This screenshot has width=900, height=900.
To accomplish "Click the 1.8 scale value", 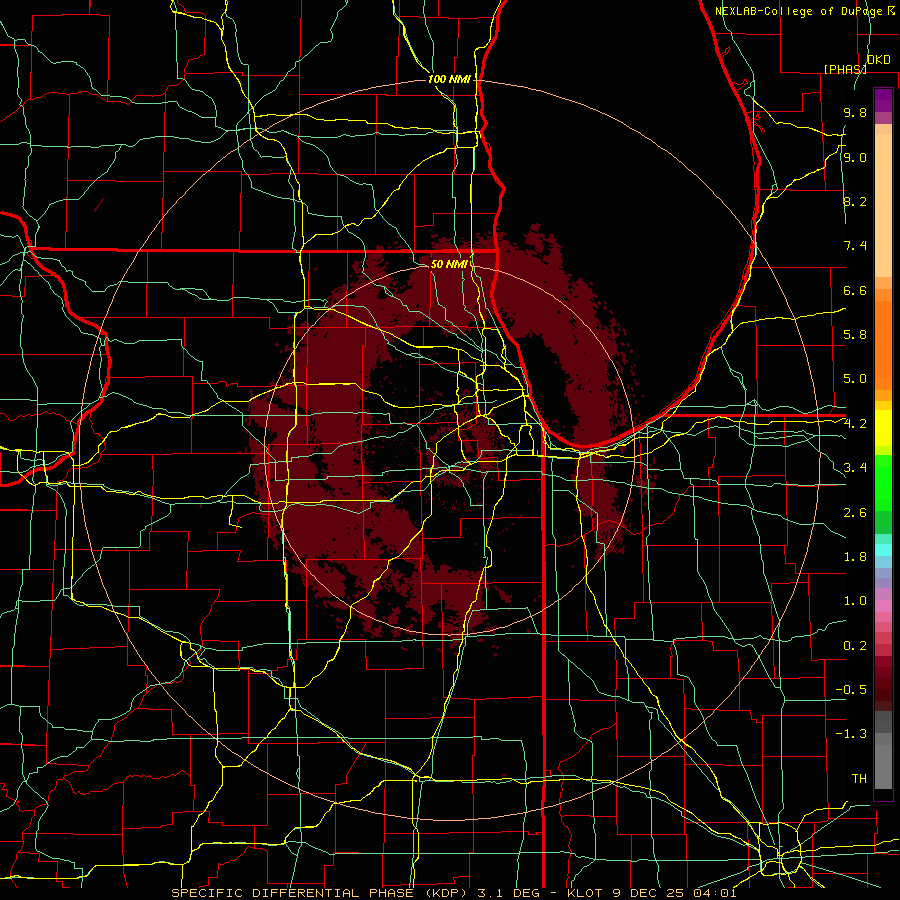I will point(855,557).
